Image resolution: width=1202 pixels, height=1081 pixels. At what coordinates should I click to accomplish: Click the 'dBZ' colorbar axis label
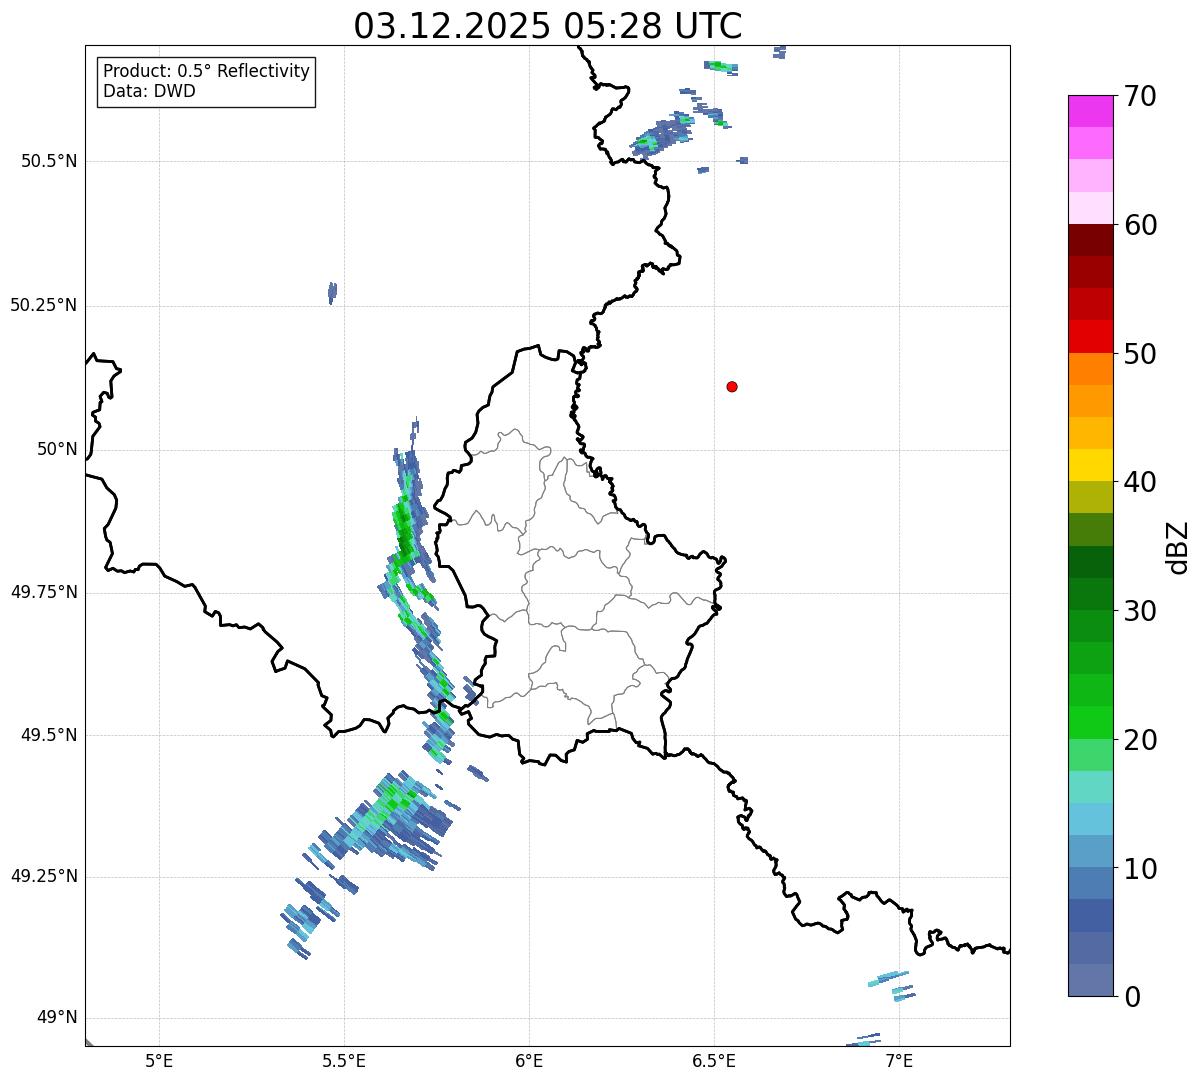pos(1179,547)
